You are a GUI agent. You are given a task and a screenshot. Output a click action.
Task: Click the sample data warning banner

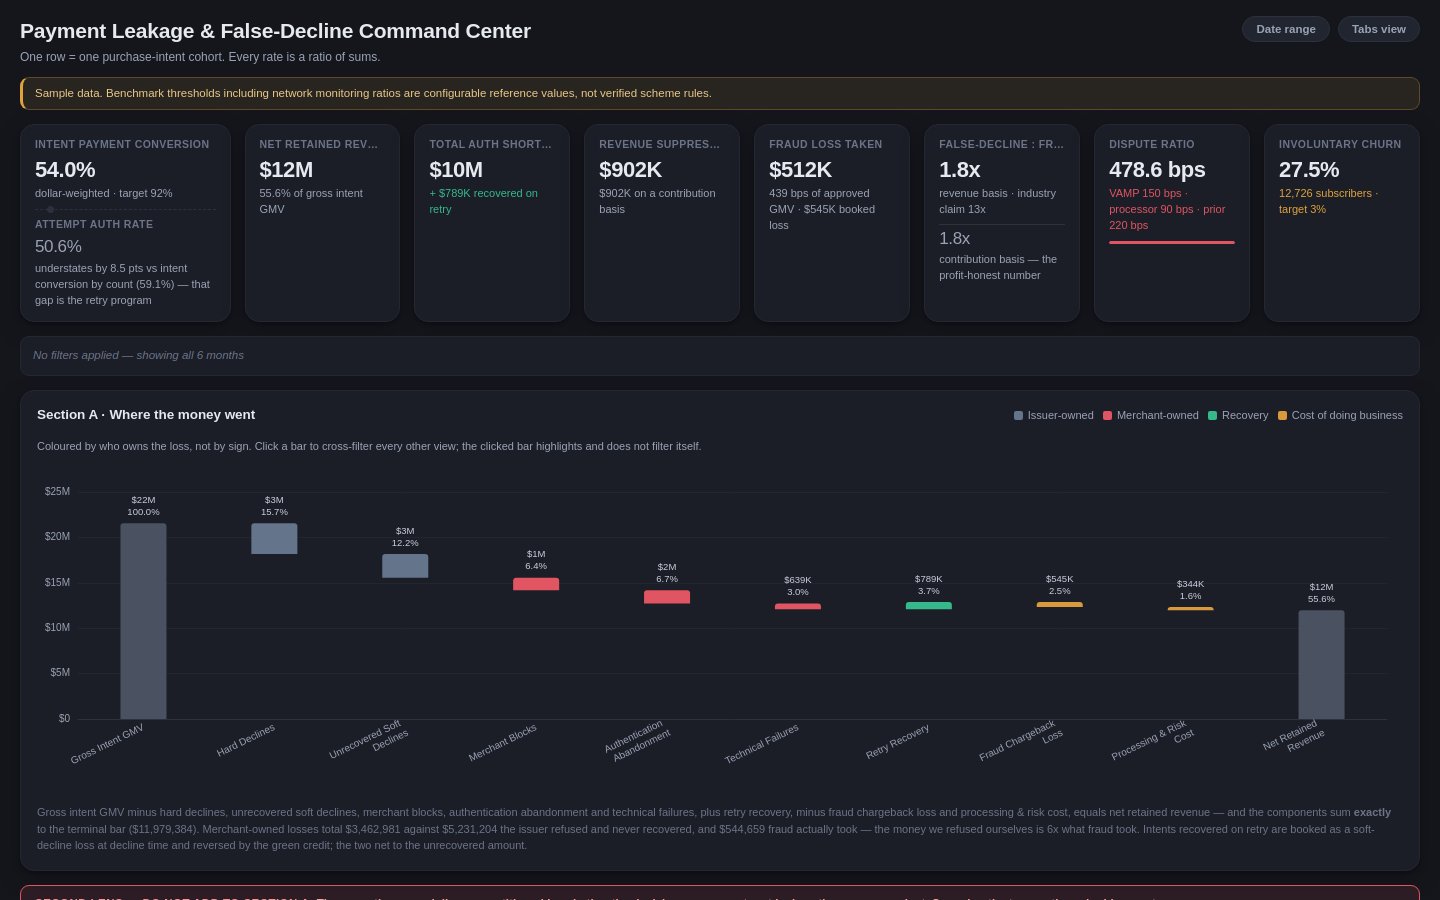tap(720, 93)
